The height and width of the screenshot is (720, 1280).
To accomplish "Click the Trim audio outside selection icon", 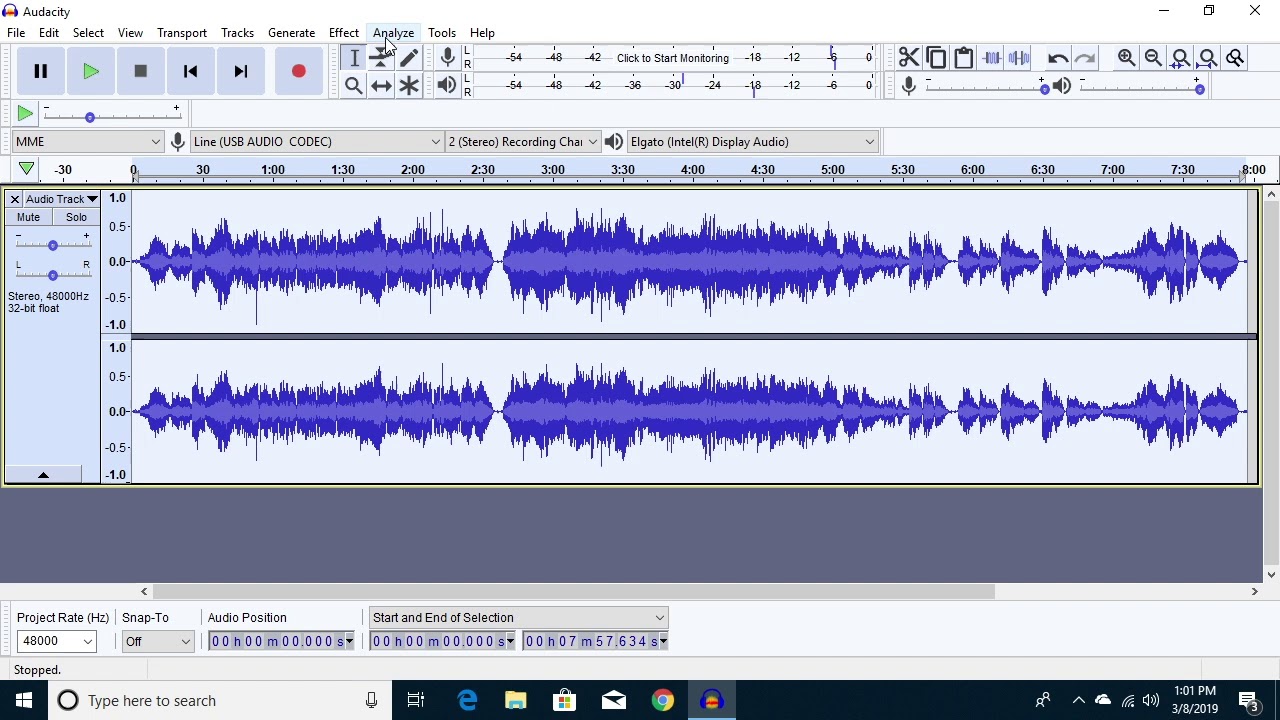I will point(992,58).
